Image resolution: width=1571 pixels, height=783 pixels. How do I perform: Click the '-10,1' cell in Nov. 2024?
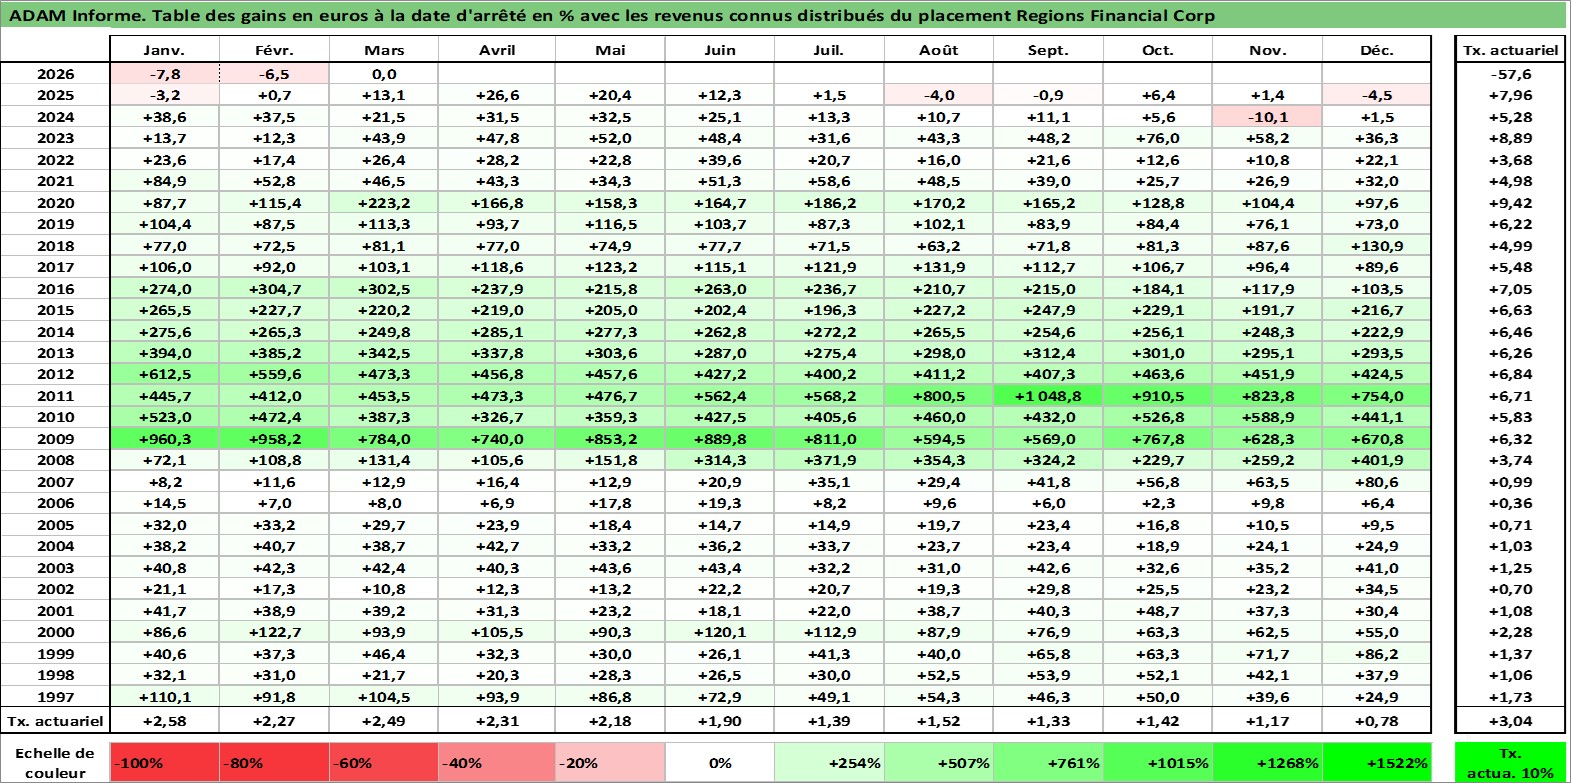click(x=1267, y=117)
